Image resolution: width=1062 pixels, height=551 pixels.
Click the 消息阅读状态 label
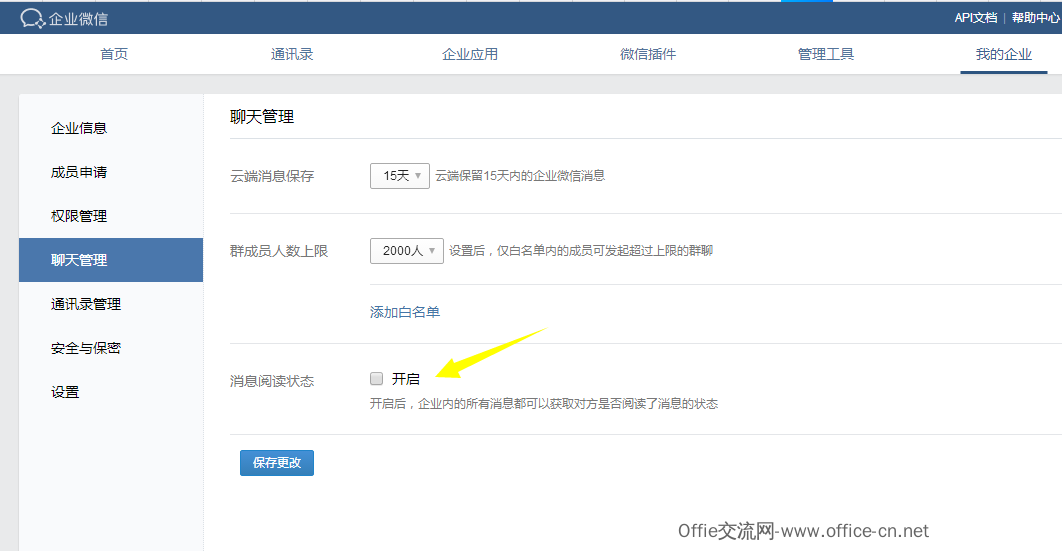coord(272,381)
